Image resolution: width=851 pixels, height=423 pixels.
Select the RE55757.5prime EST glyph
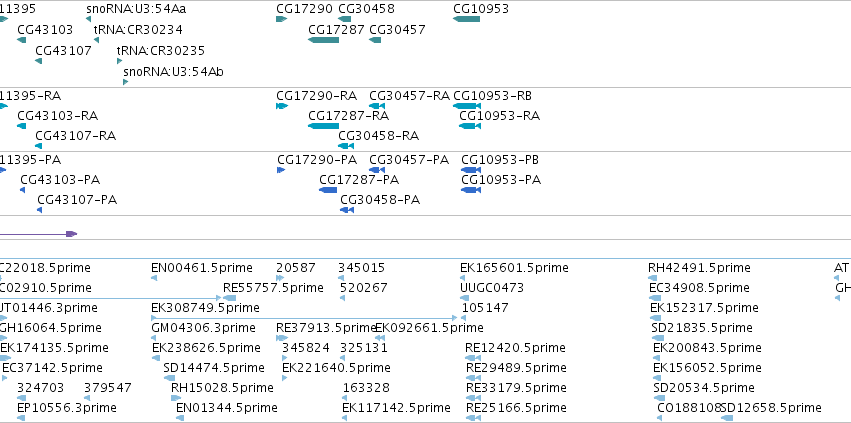(x=229, y=298)
